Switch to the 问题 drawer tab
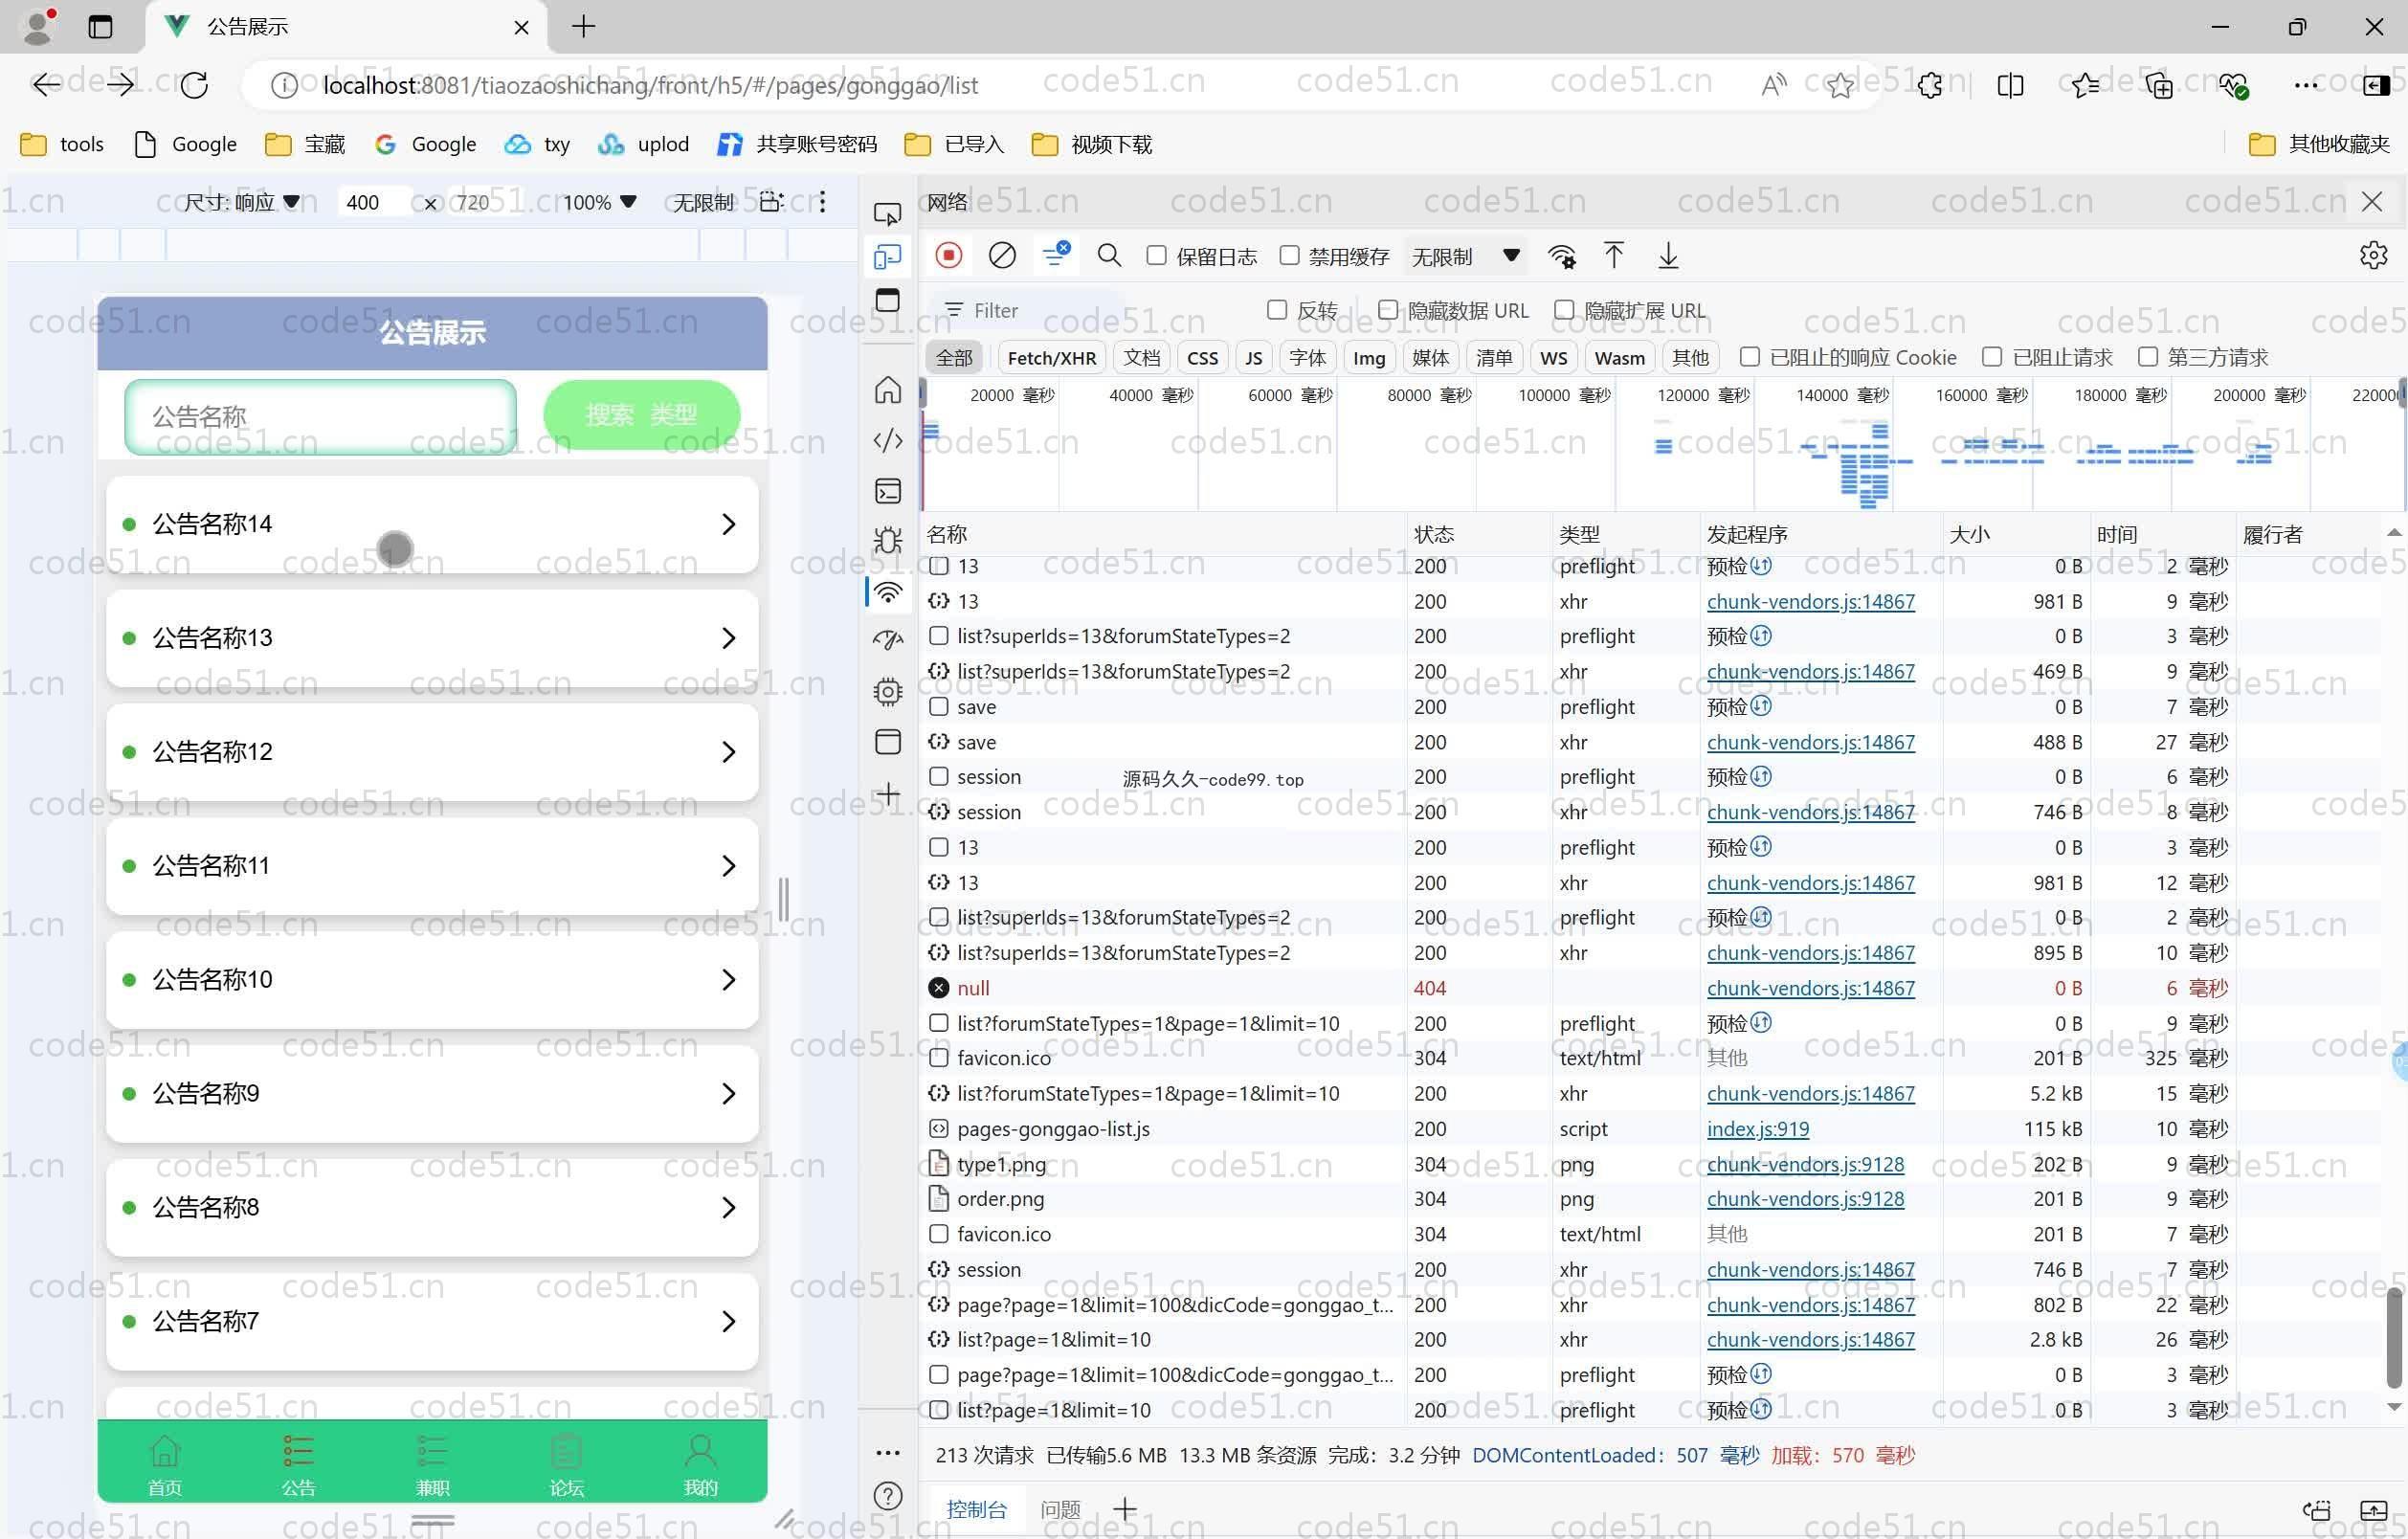This screenshot has height=1539, width=2408. [x=1060, y=1509]
